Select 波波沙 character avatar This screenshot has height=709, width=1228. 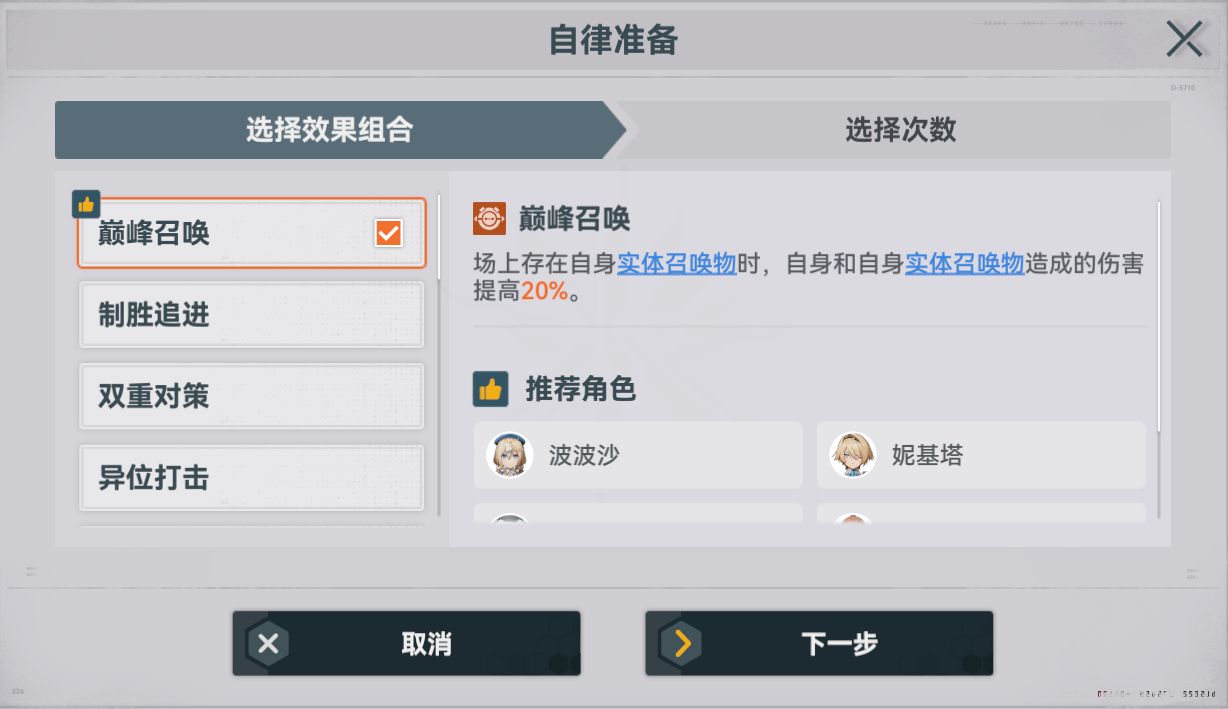tap(510, 455)
